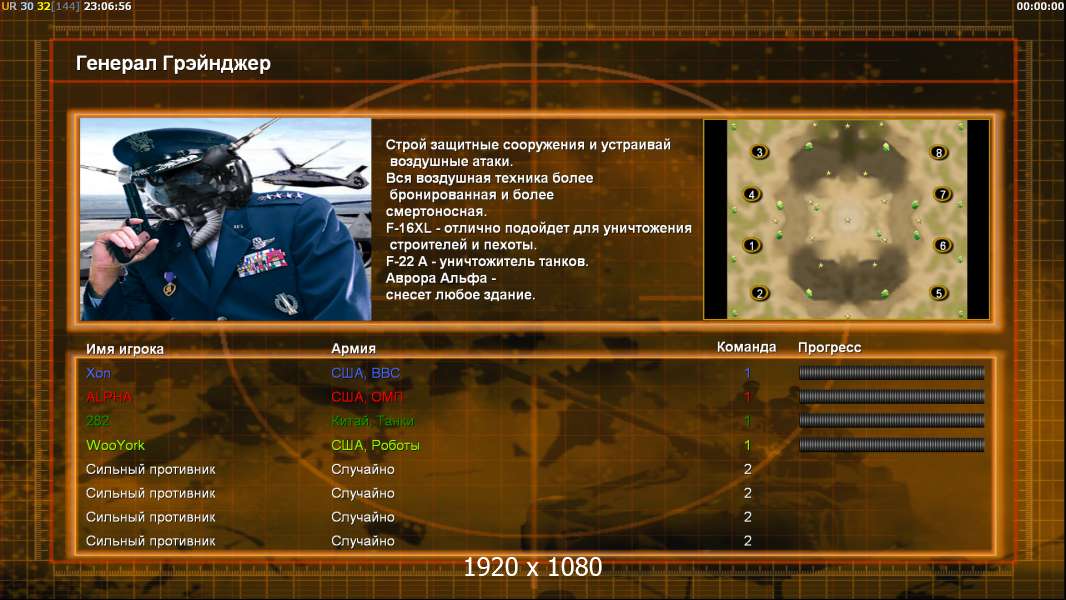Click start position marker 8 on the minimap
Screen dimensions: 1066x600
[939, 152]
